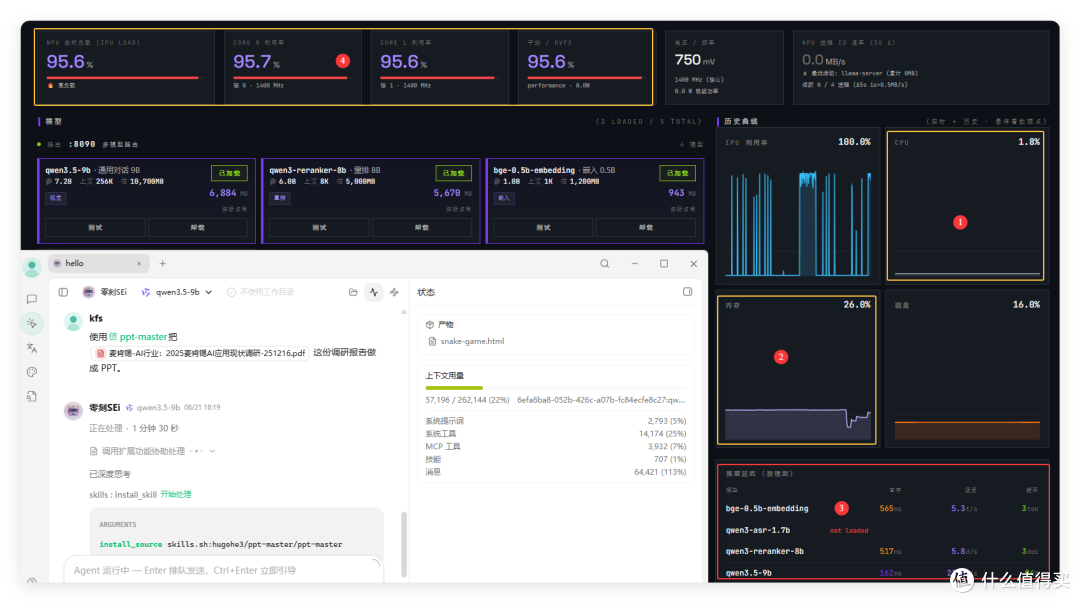Click the 系统工具 14,174 (25%) row
This screenshot has width=1080, height=603.
555,433
